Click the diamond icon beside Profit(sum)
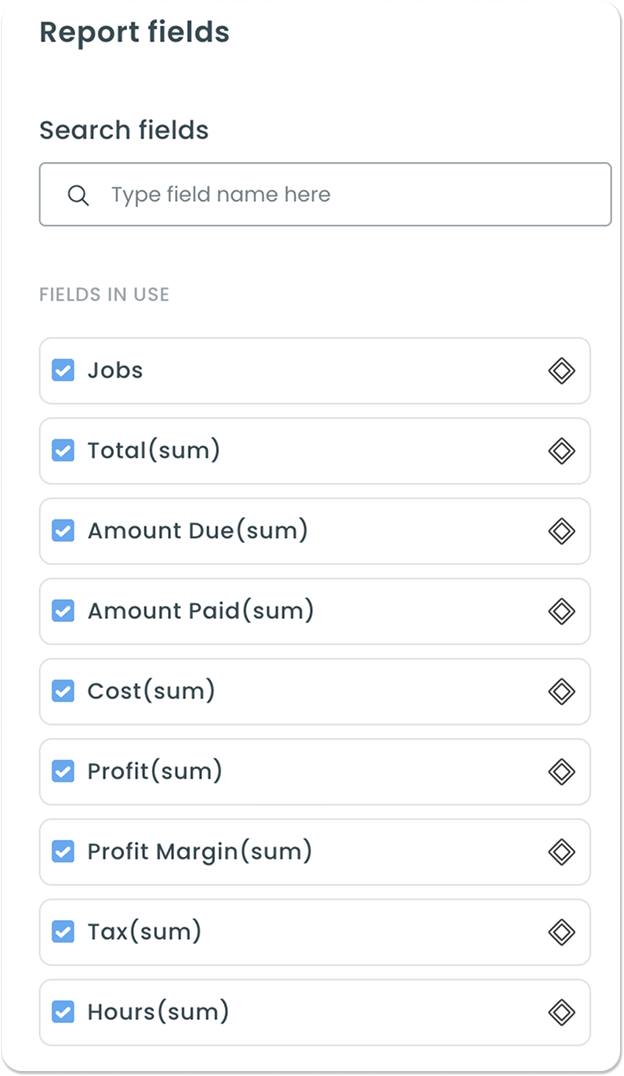Screen dimensions: 624x1076 (562, 771)
